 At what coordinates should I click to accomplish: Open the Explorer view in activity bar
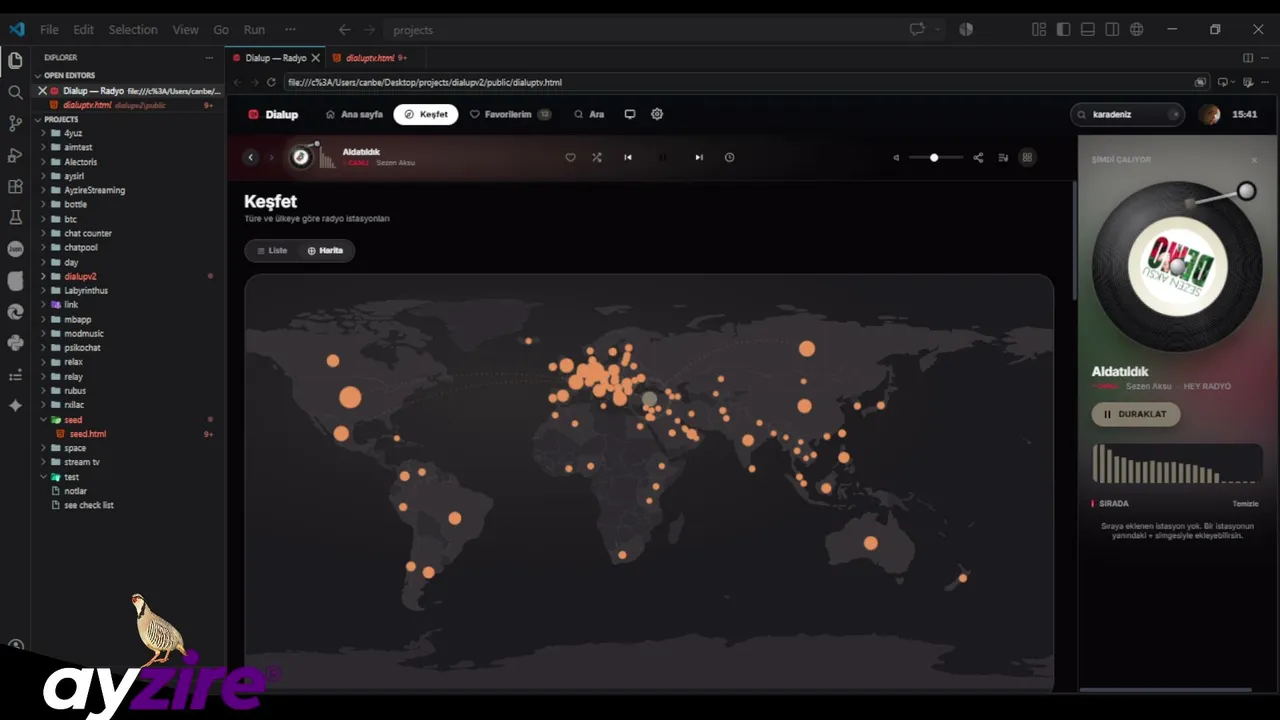pos(15,61)
